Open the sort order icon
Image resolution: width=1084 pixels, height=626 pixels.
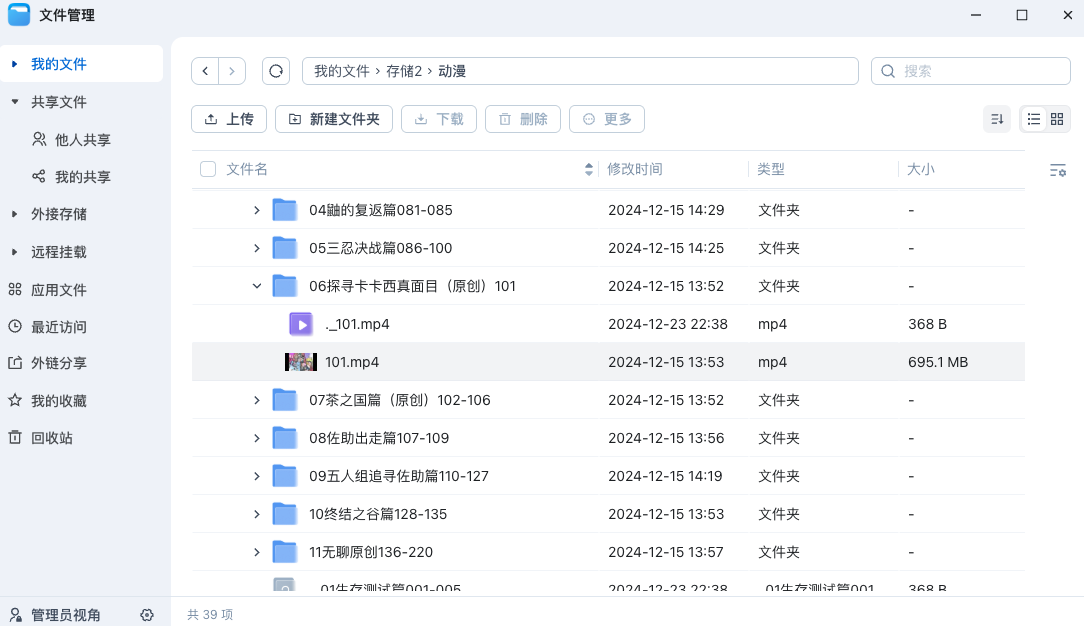pos(996,119)
